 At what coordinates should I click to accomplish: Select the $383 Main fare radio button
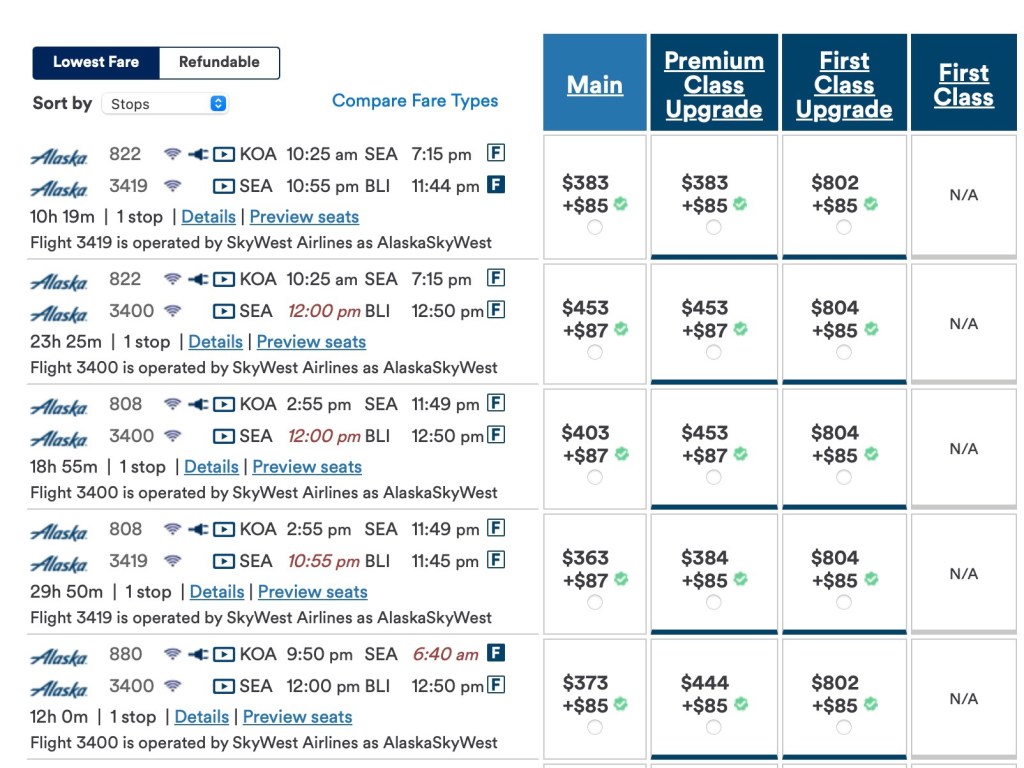coord(595,227)
